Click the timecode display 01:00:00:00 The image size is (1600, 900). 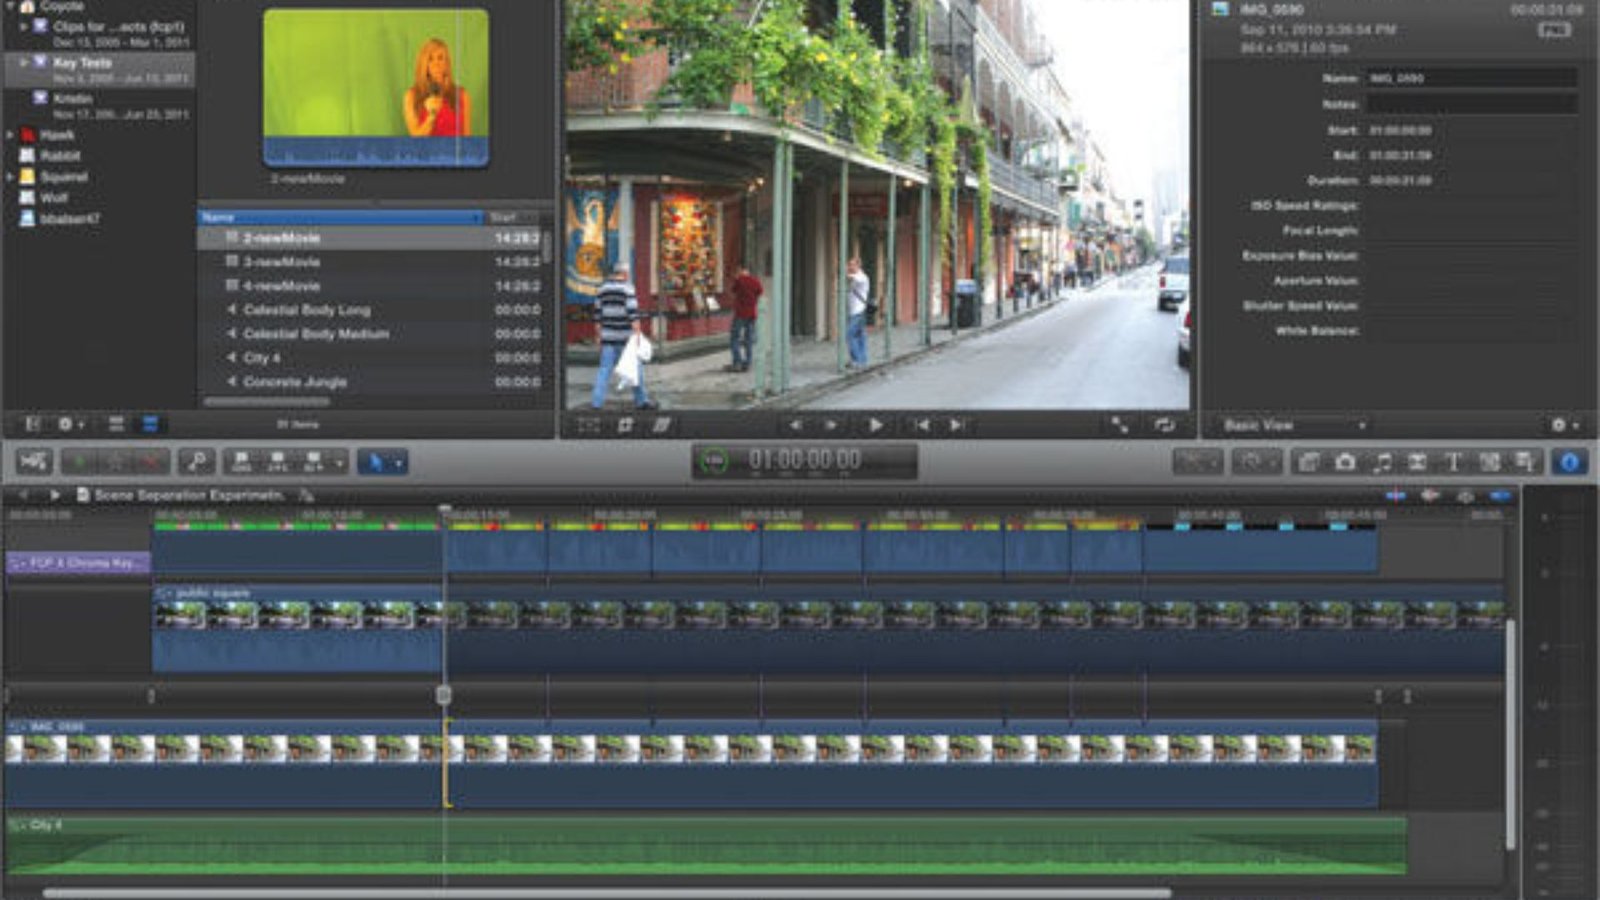[805, 459]
